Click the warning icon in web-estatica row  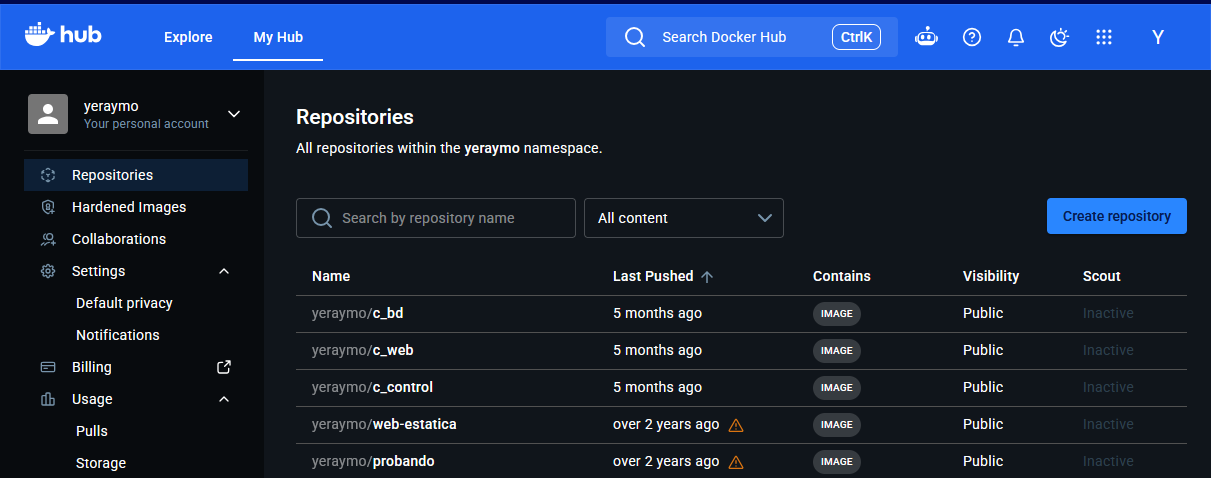click(736, 425)
